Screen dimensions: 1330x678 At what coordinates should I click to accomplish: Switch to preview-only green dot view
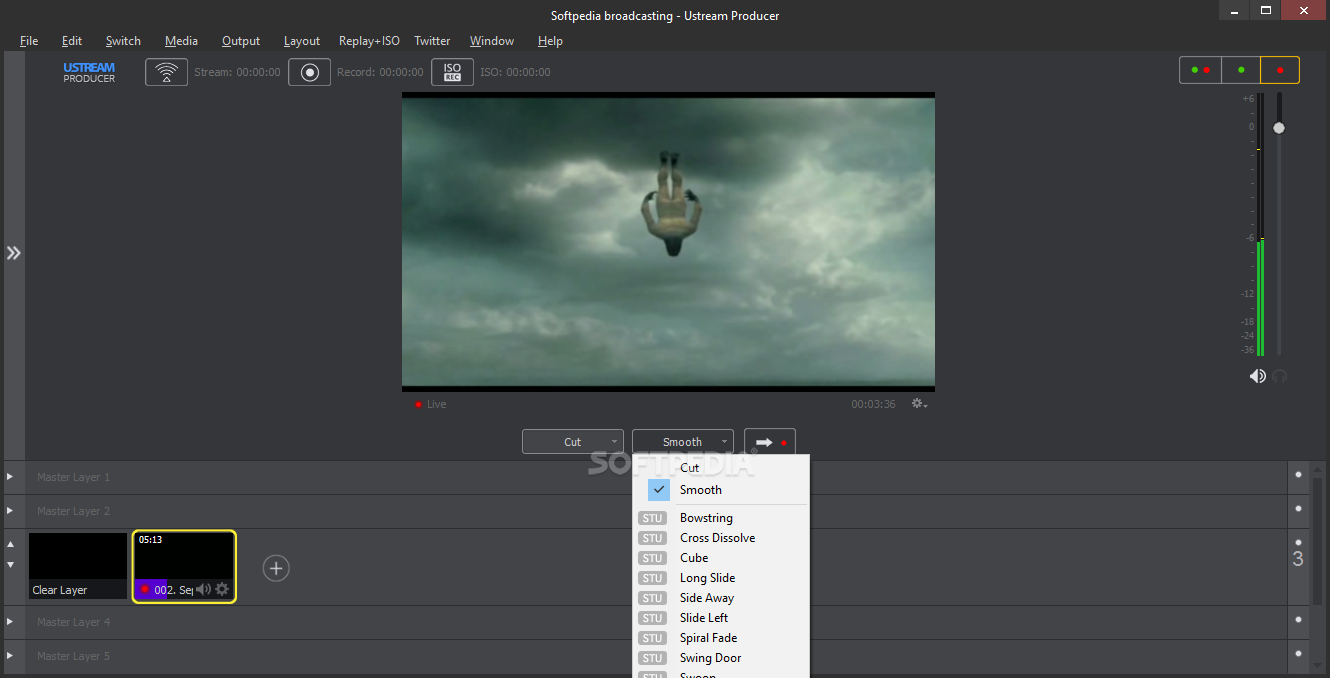pyautogui.click(x=1241, y=70)
